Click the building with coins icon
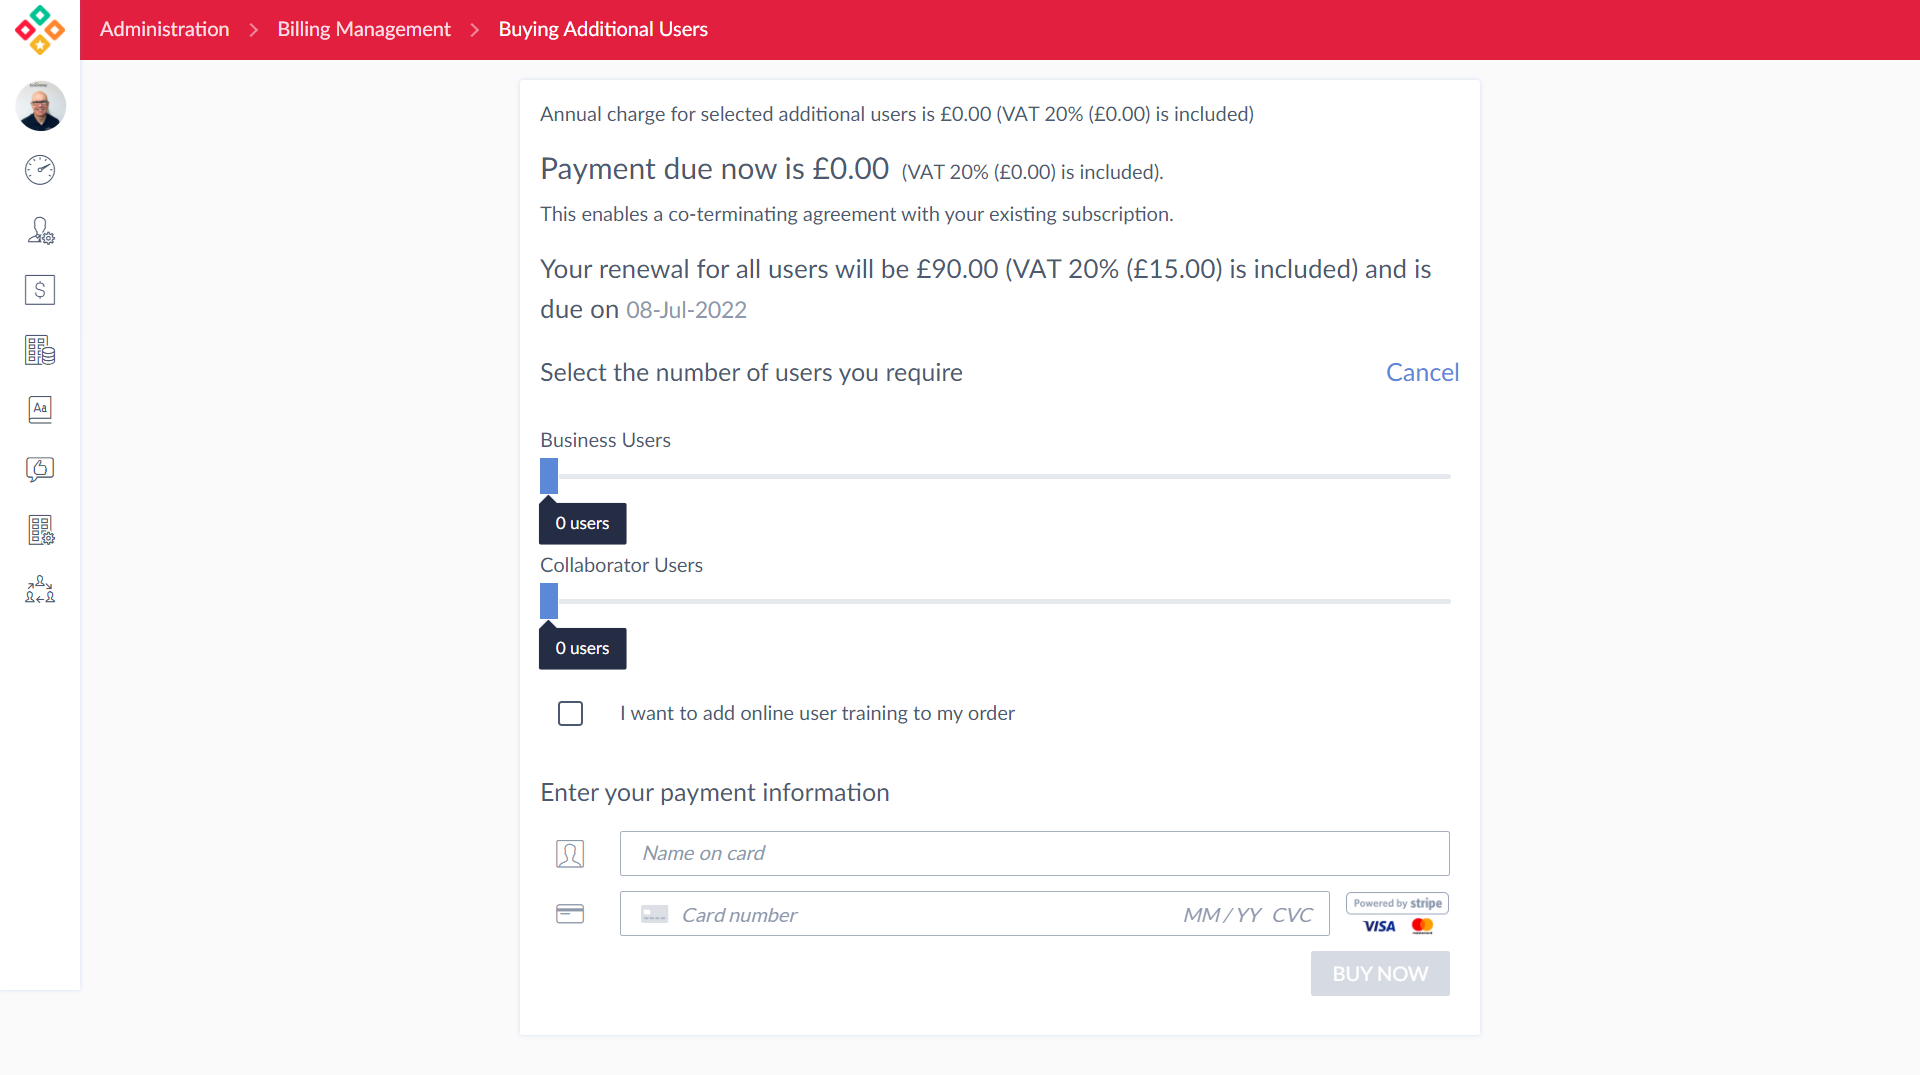Image resolution: width=1920 pixels, height=1075 pixels. [x=40, y=350]
